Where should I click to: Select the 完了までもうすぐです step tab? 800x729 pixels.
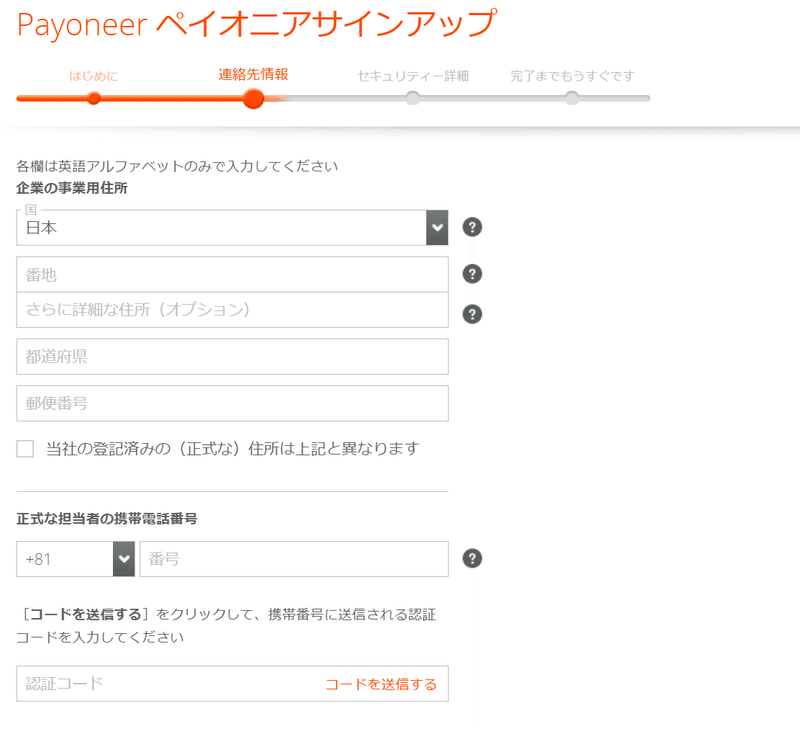pyautogui.click(x=572, y=76)
